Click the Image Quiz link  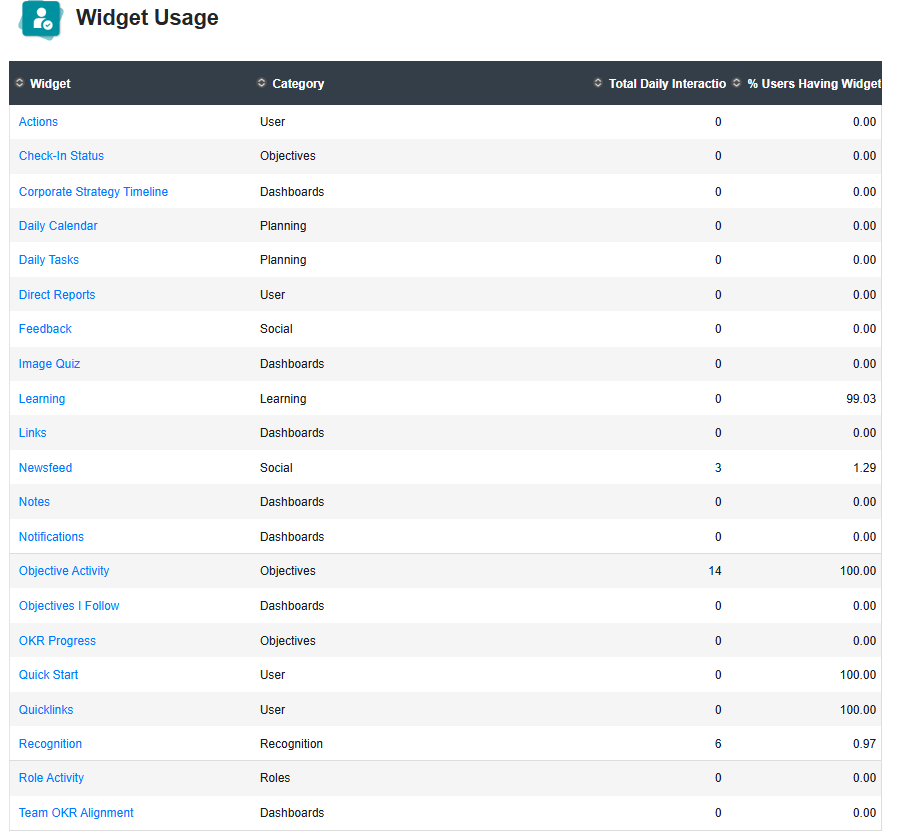[49, 364]
